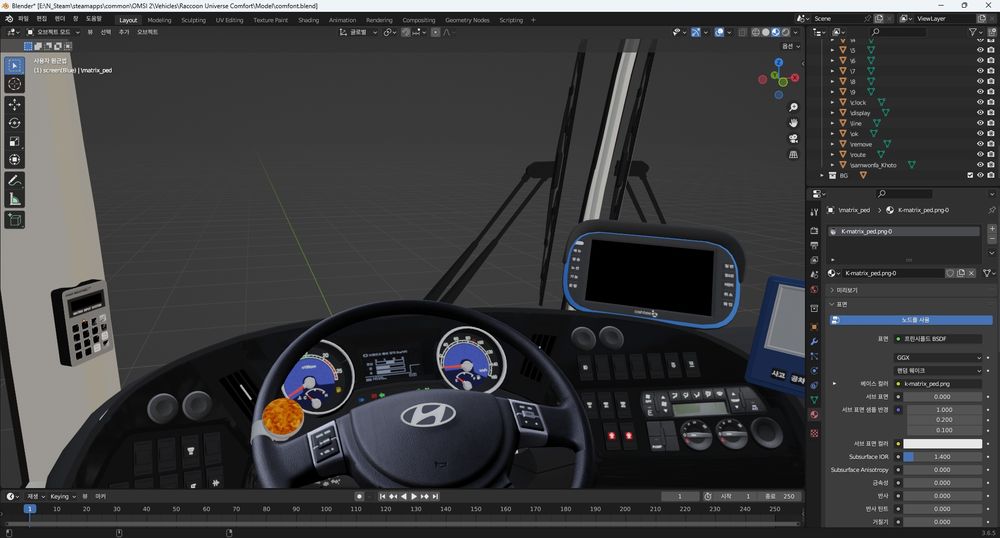Open the subsurface method dropdown below GGX
Screen dimensions: 1000x538
pyautogui.click(x=938, y=370)
